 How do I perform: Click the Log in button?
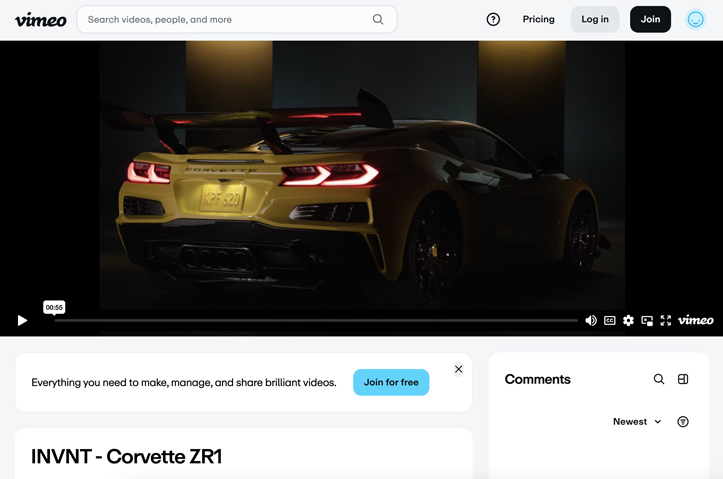[x=595, y=19]
